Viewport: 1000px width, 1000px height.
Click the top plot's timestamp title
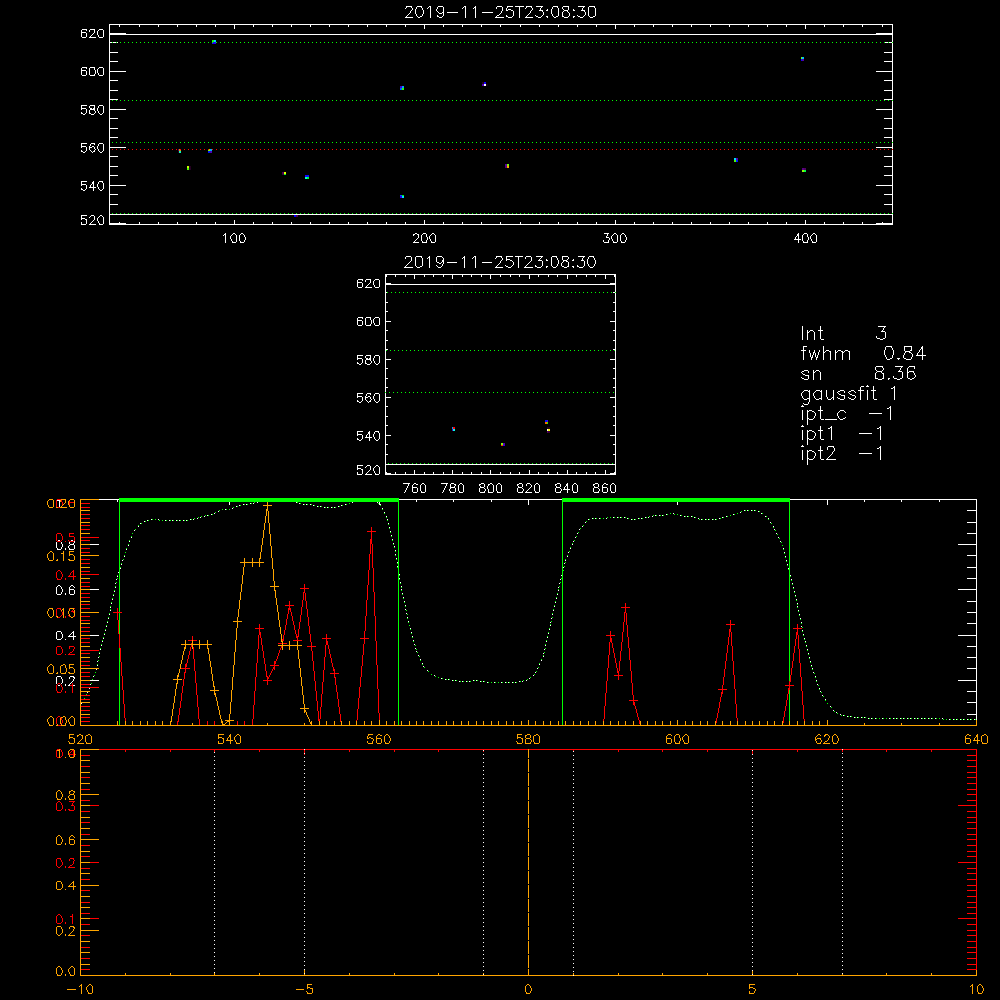coord(500,12)
